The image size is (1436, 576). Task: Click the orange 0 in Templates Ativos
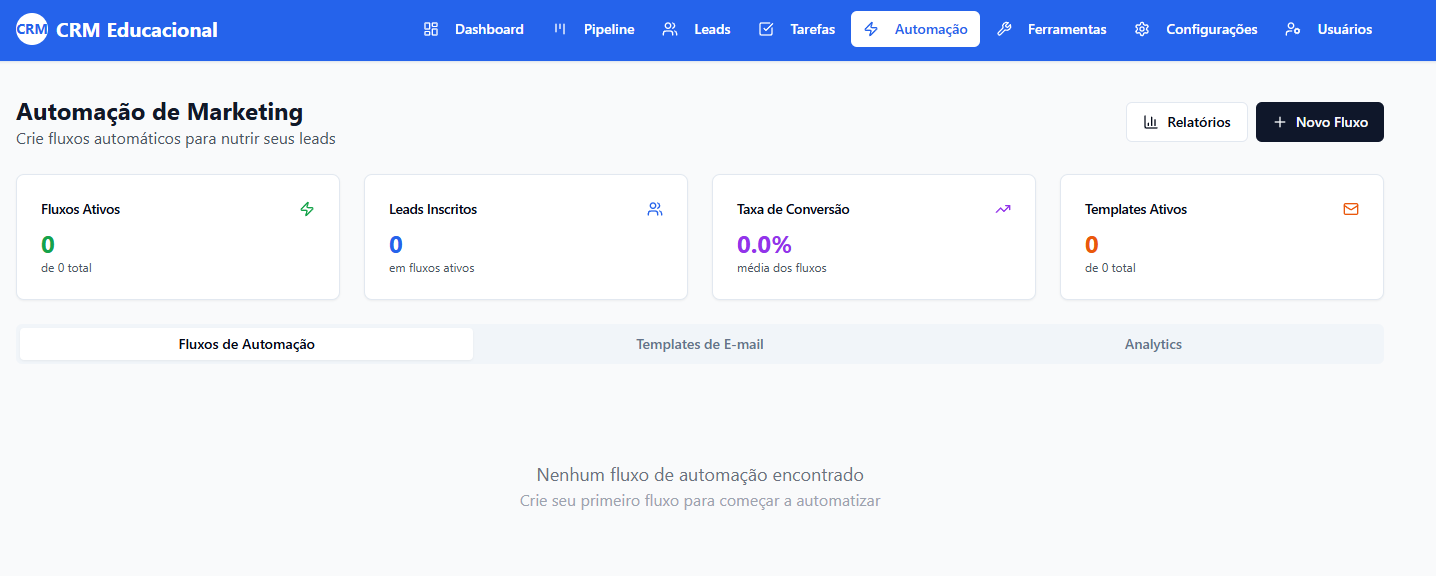tap(1092, 245)
